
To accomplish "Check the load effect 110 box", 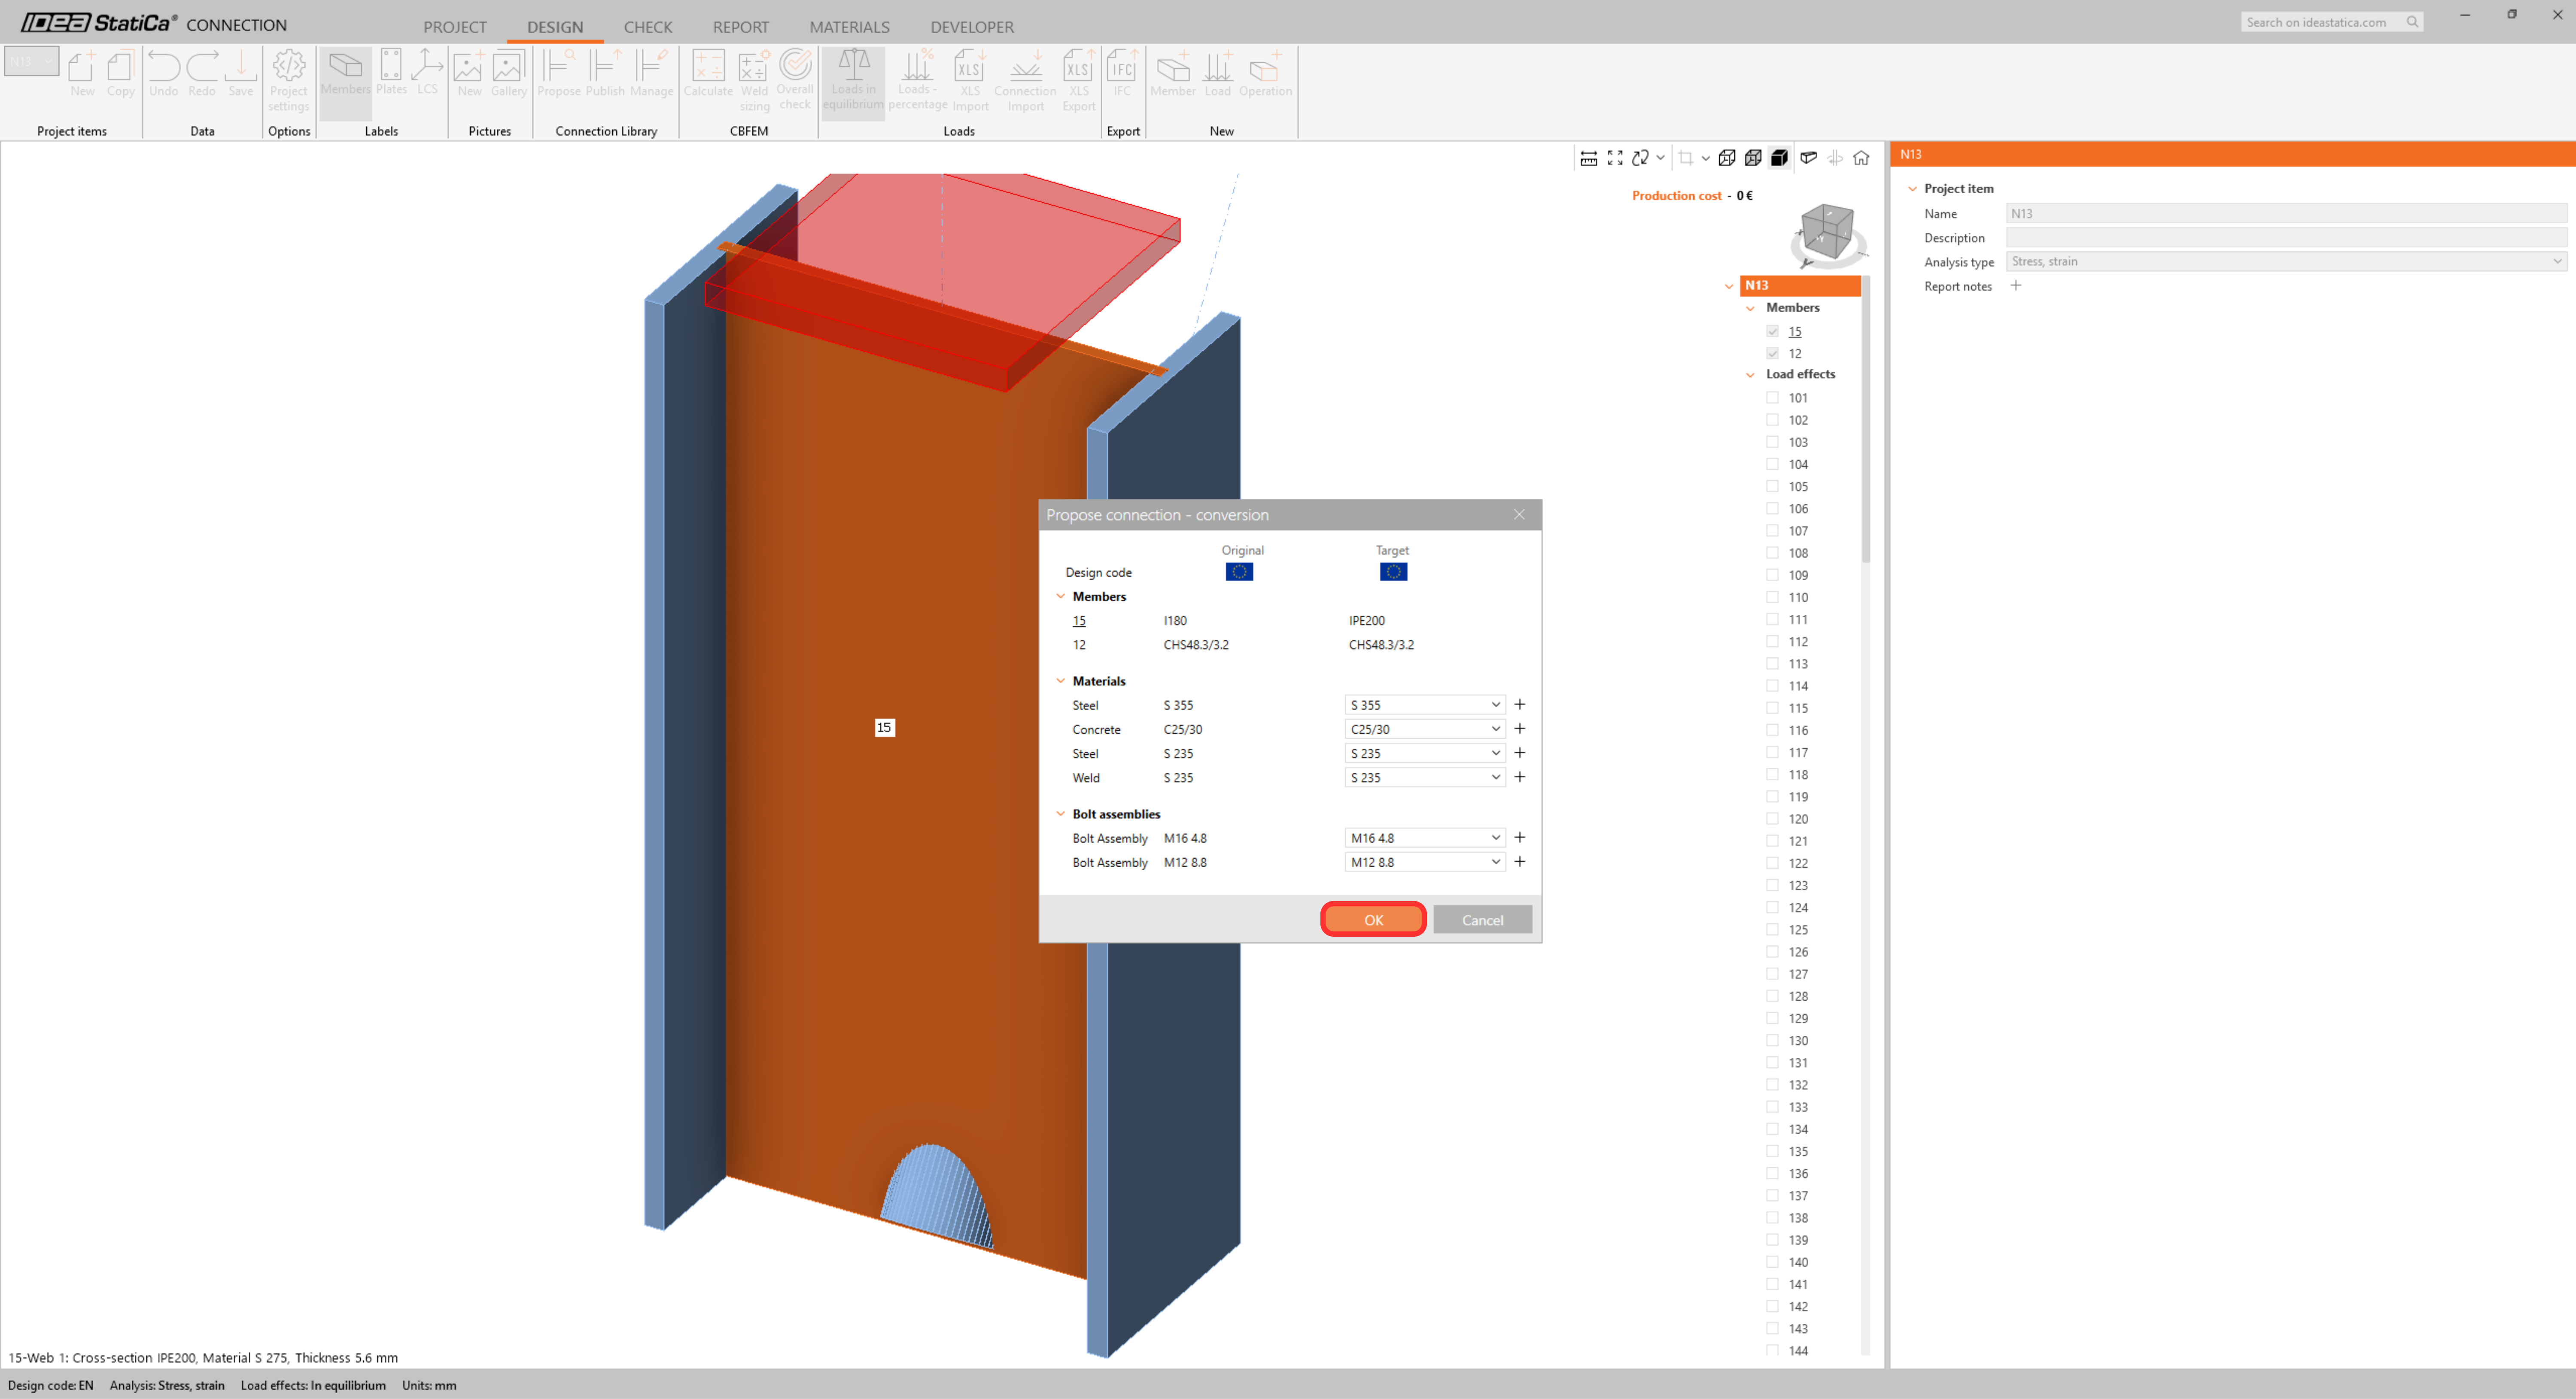I will point(1772,597).
